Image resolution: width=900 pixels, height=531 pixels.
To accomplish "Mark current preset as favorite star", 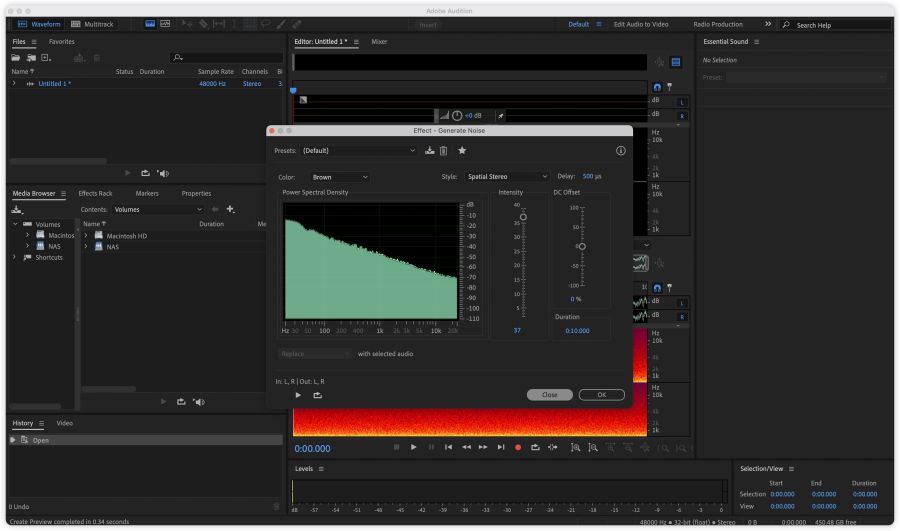I will coord(462,150).
